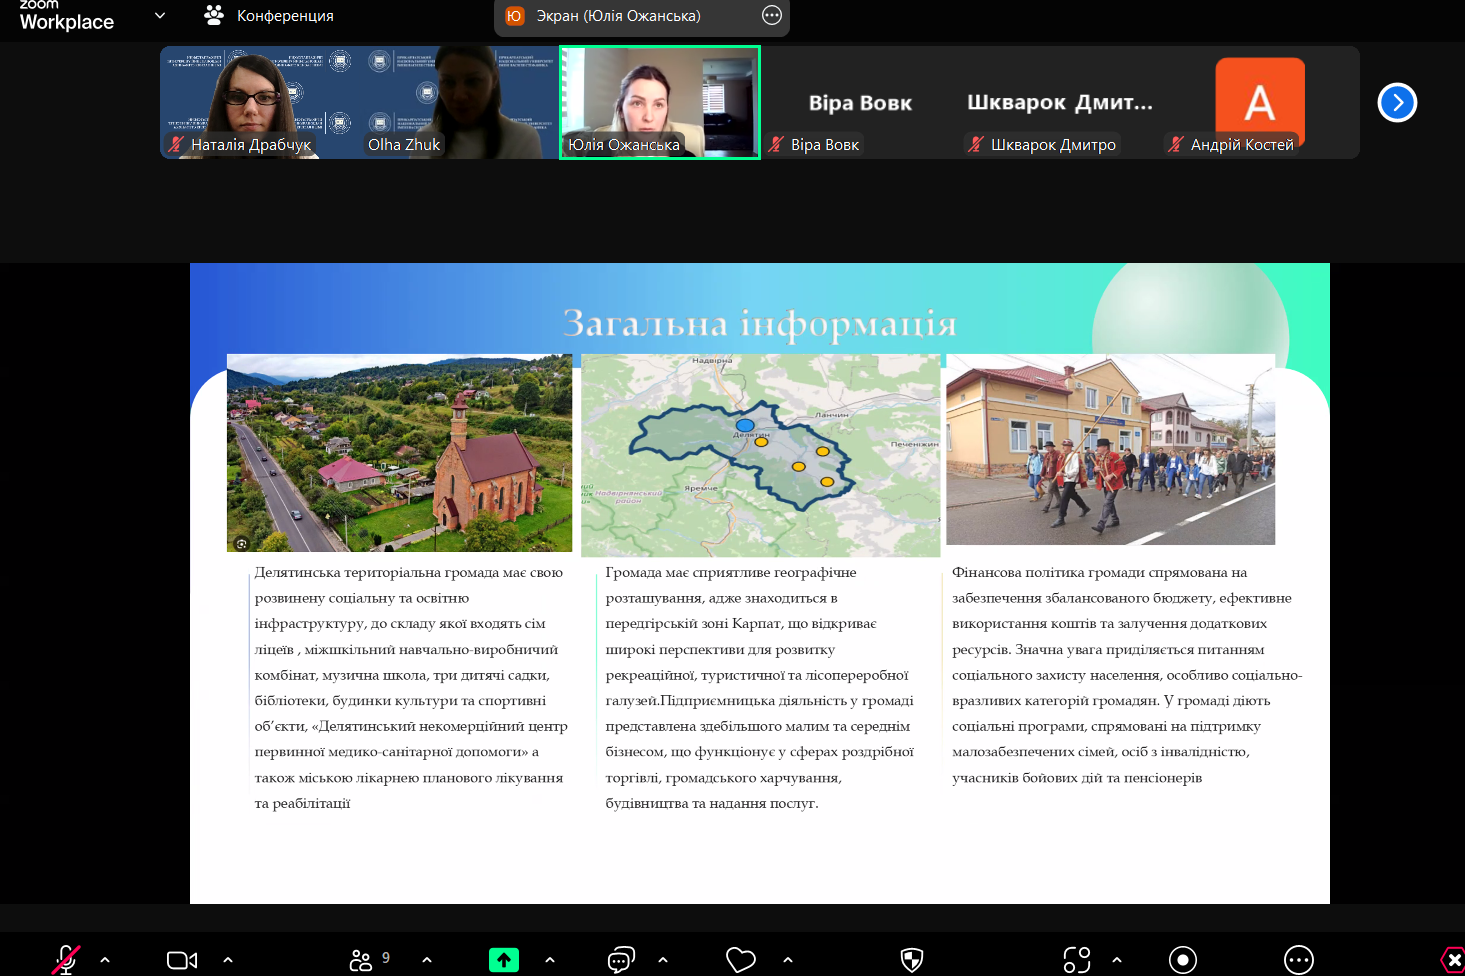Image resolution: width=1465 pixels, height=976 pixels.
Task: Open the participants panel
Action: point(361,960)
